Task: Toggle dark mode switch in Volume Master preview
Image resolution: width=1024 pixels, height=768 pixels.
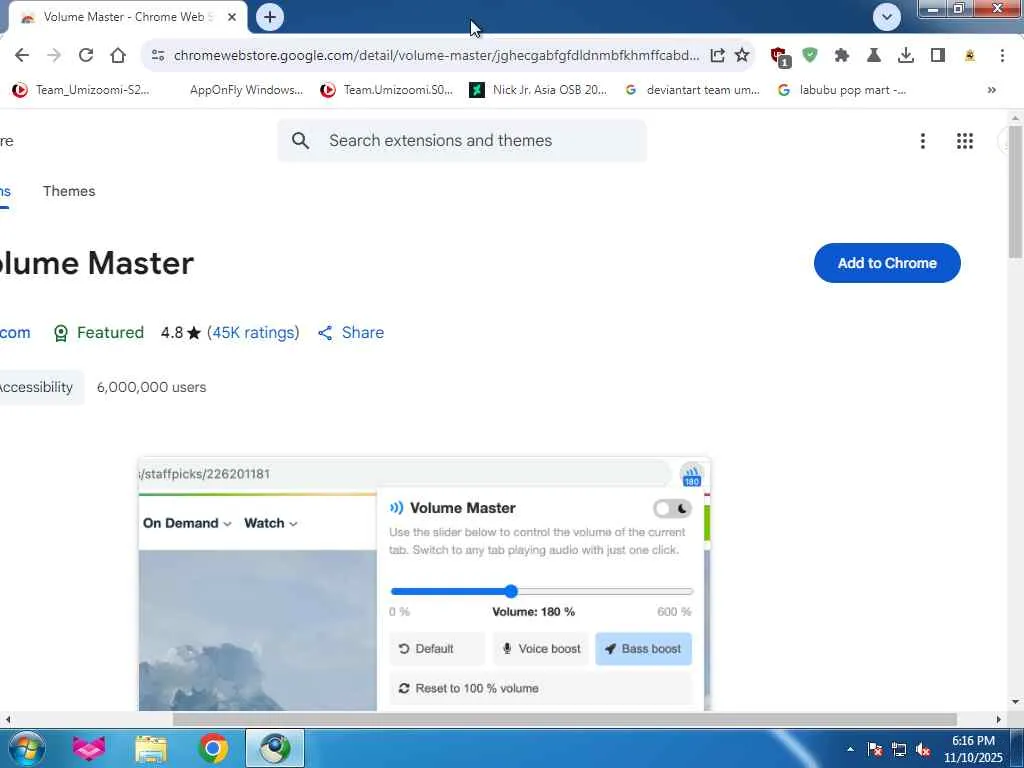Action: 672,508
